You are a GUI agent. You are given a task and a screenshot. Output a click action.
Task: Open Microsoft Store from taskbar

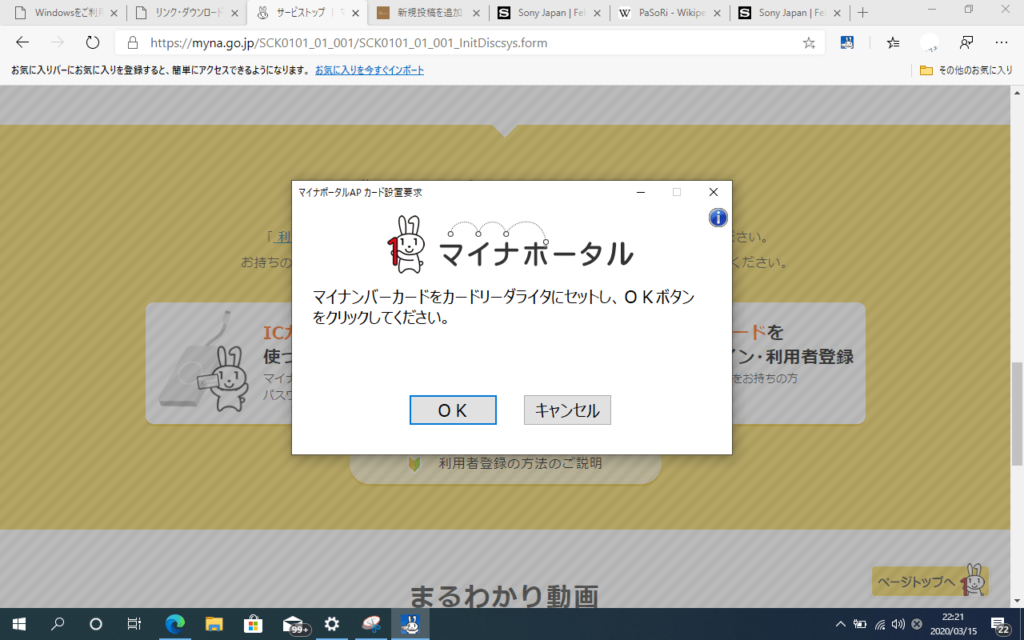point(253,624)
